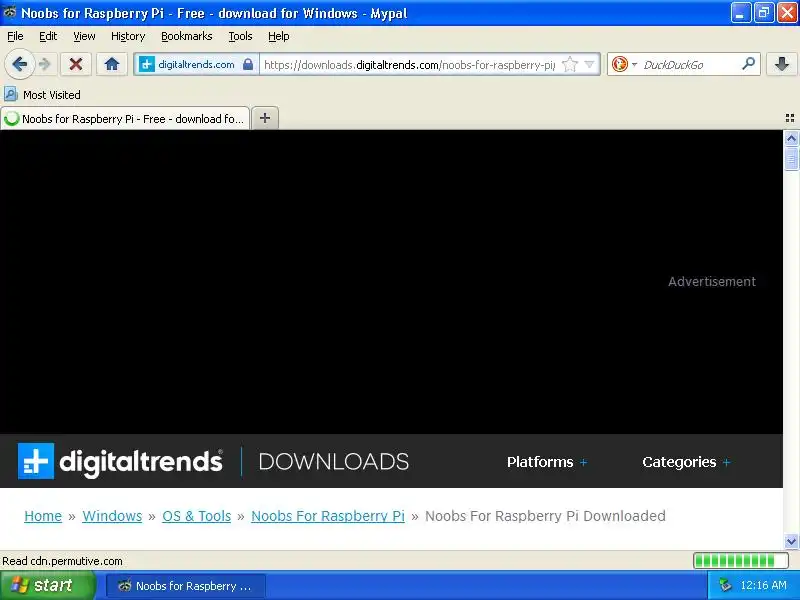Open the Home page icon
The width and height of the screenshot is (800, 600).
point(112,64)
